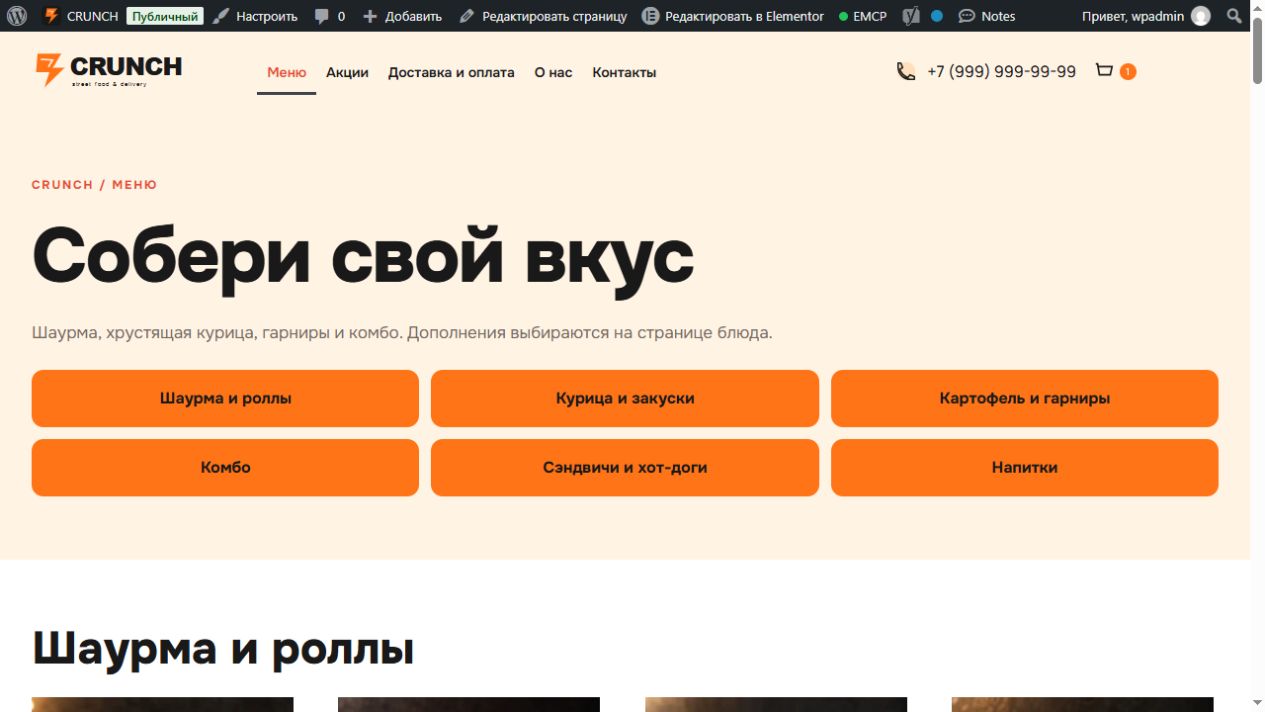Screen dimensions: 1265x712
Task: Open the Добавить new content menu
Action: click(413, 16)
